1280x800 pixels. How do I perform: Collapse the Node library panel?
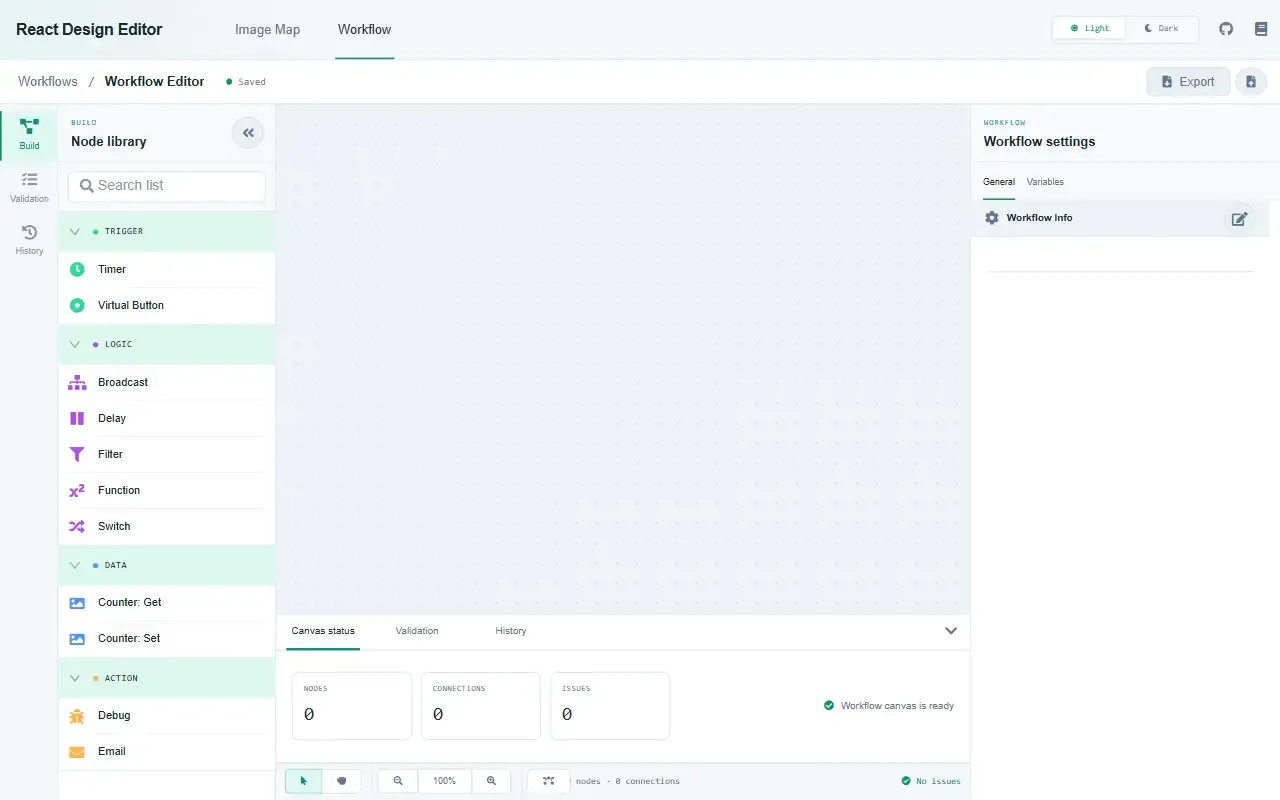tap(248, 132)
